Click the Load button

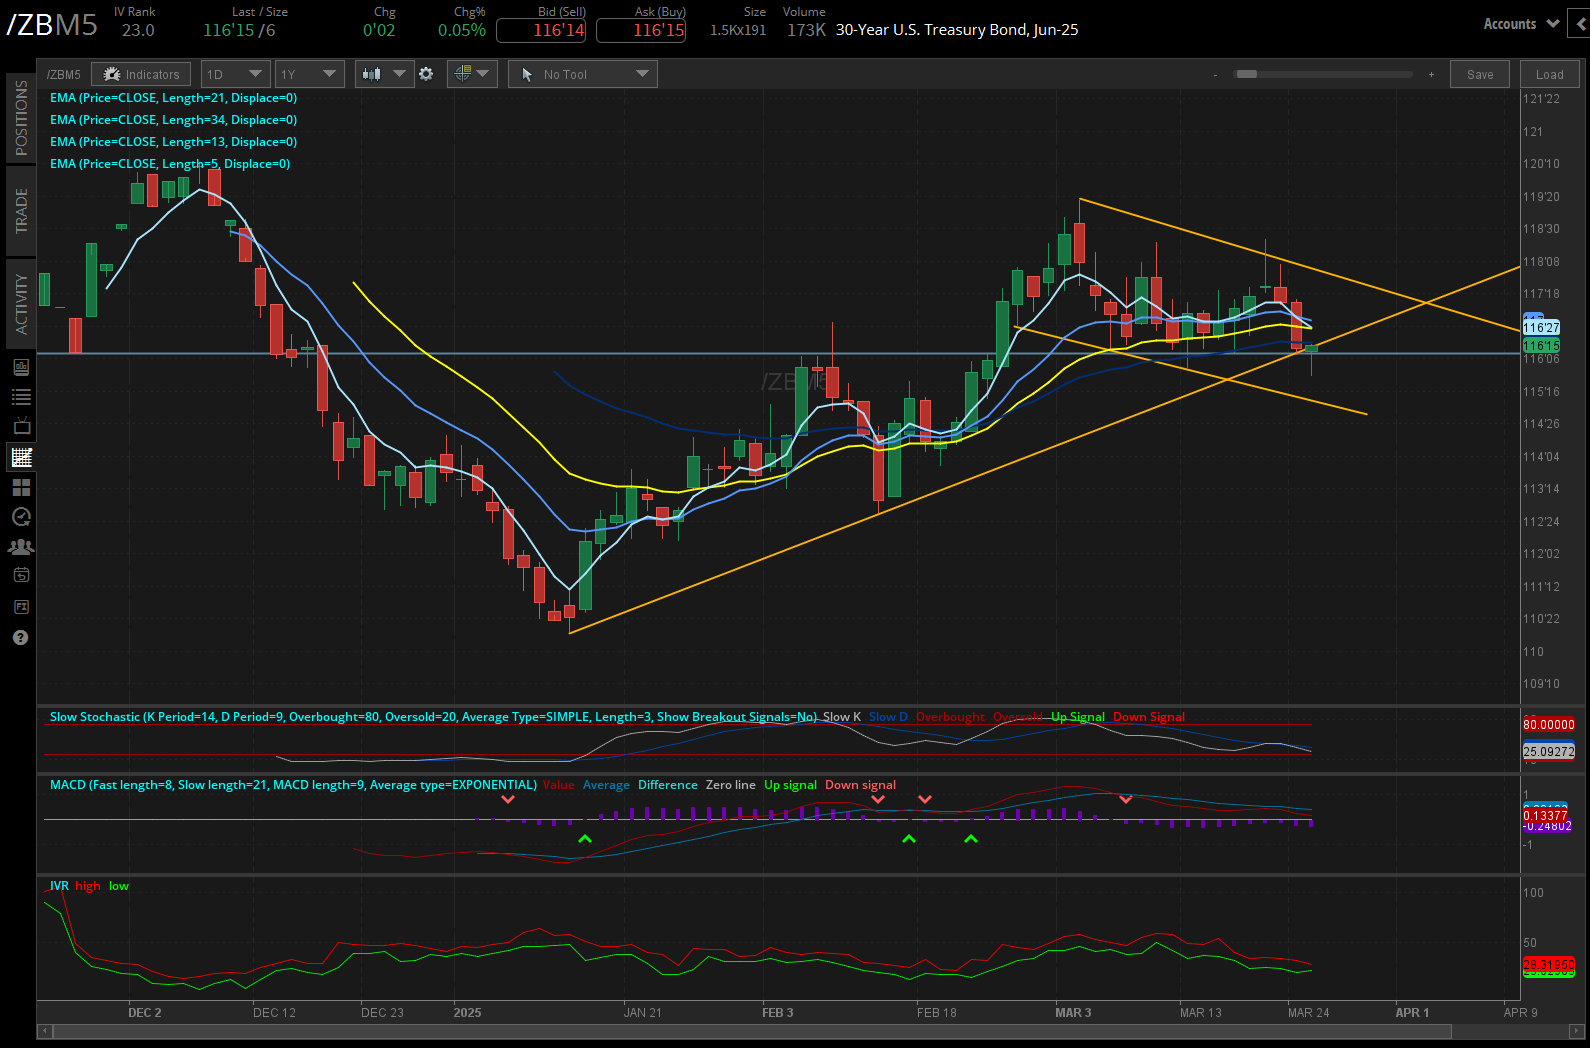[1549, 74]
